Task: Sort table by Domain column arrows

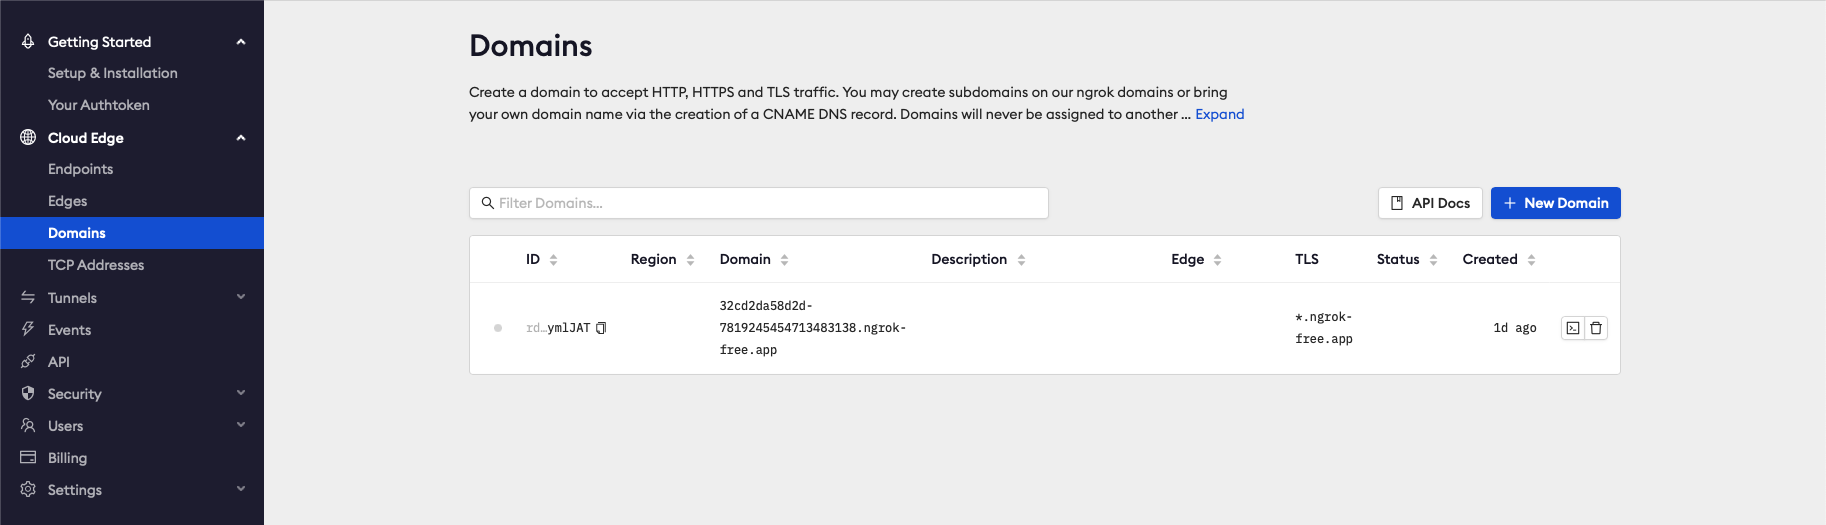Action: tap(784, 260)
